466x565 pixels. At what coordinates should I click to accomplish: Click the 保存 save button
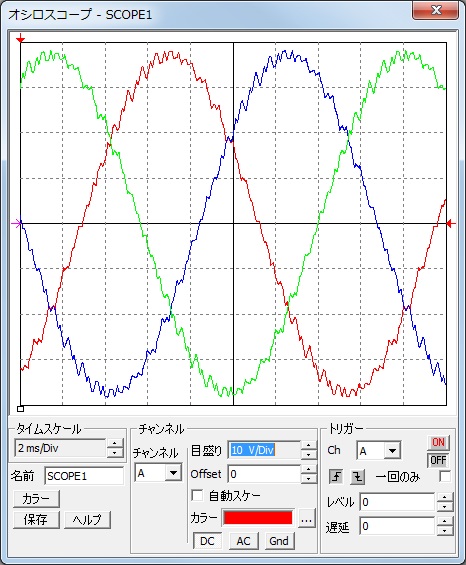click(x=36, y=520)
